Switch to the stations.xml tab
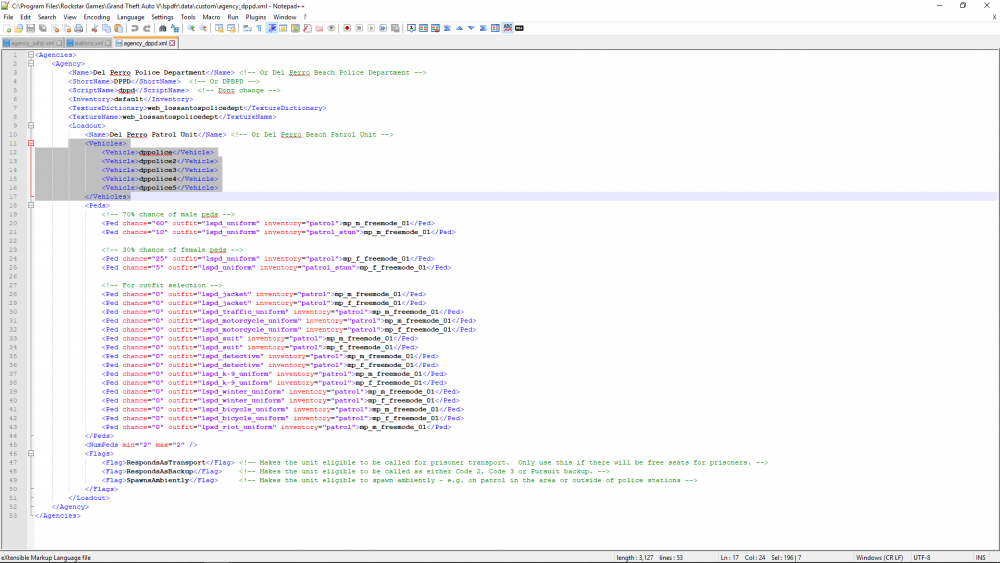 91,44
